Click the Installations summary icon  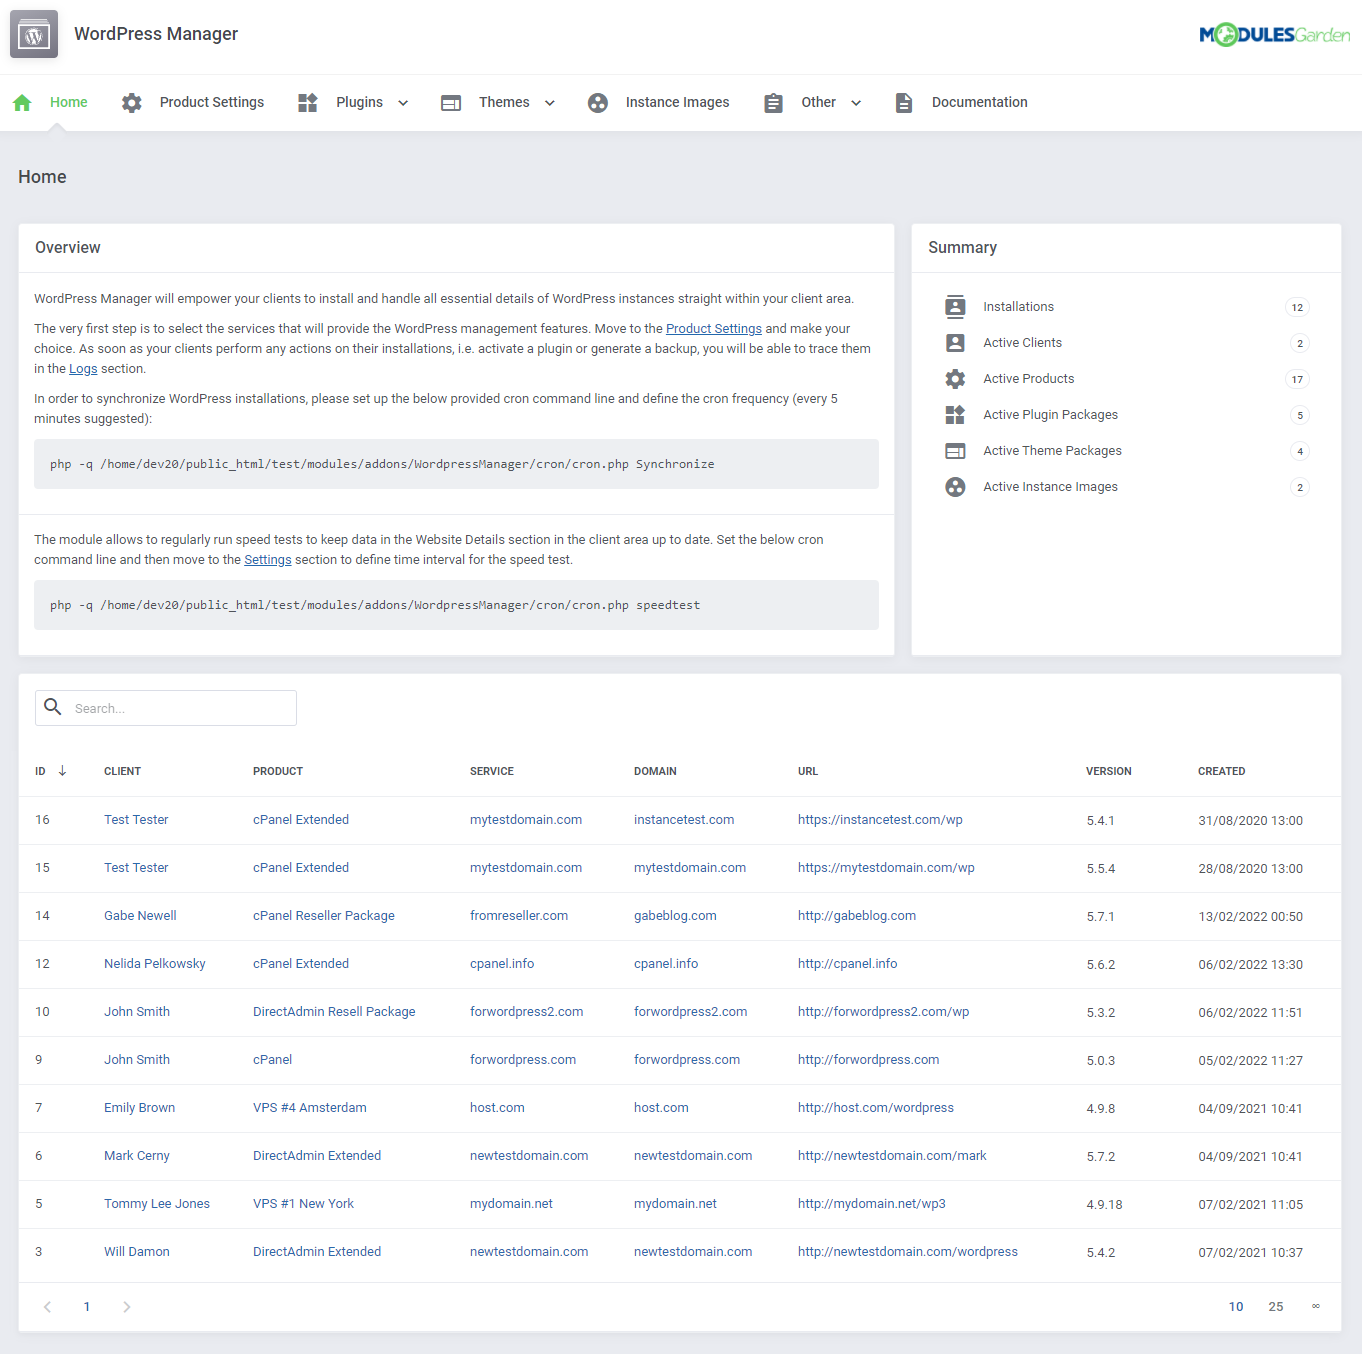(955, 306)
